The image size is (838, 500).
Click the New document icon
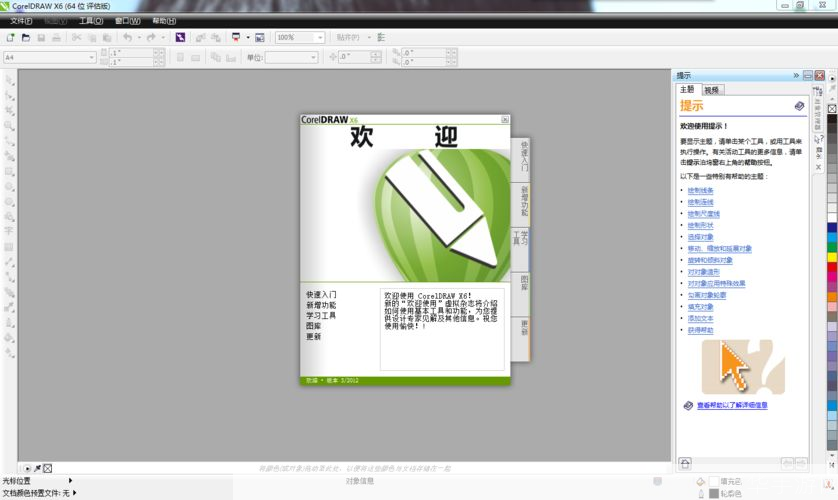[10, 37]
